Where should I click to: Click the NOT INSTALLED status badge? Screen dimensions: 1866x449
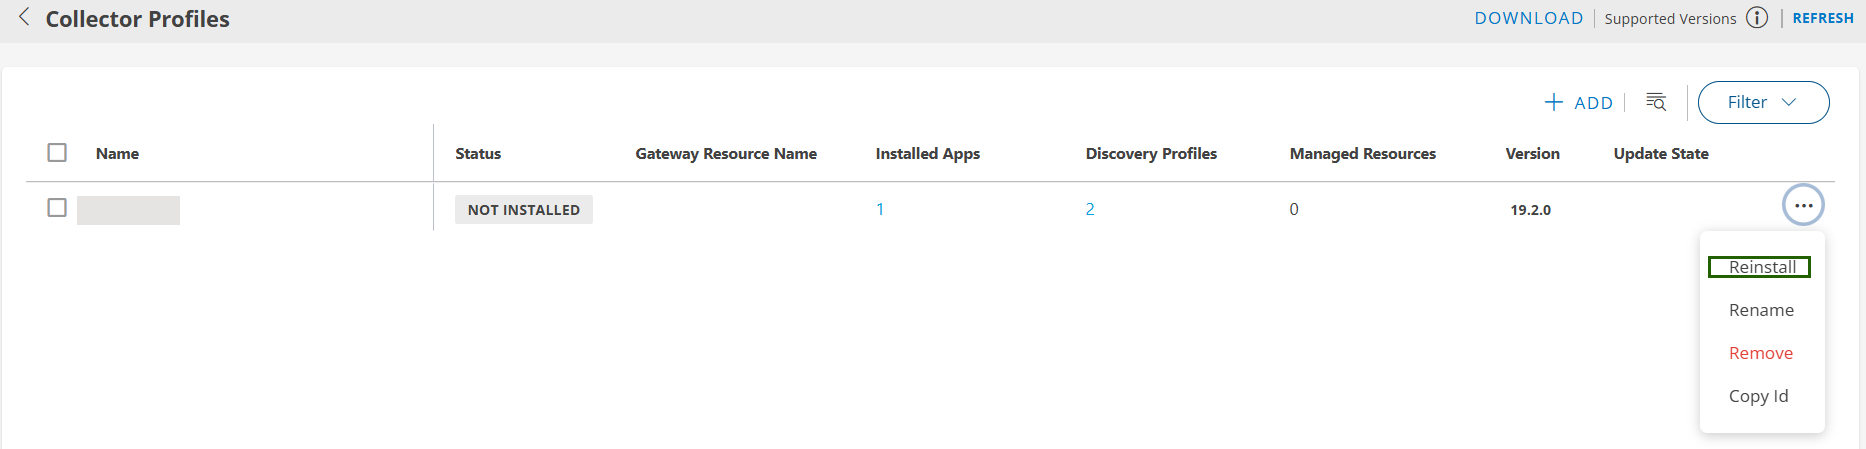[523, 210]
